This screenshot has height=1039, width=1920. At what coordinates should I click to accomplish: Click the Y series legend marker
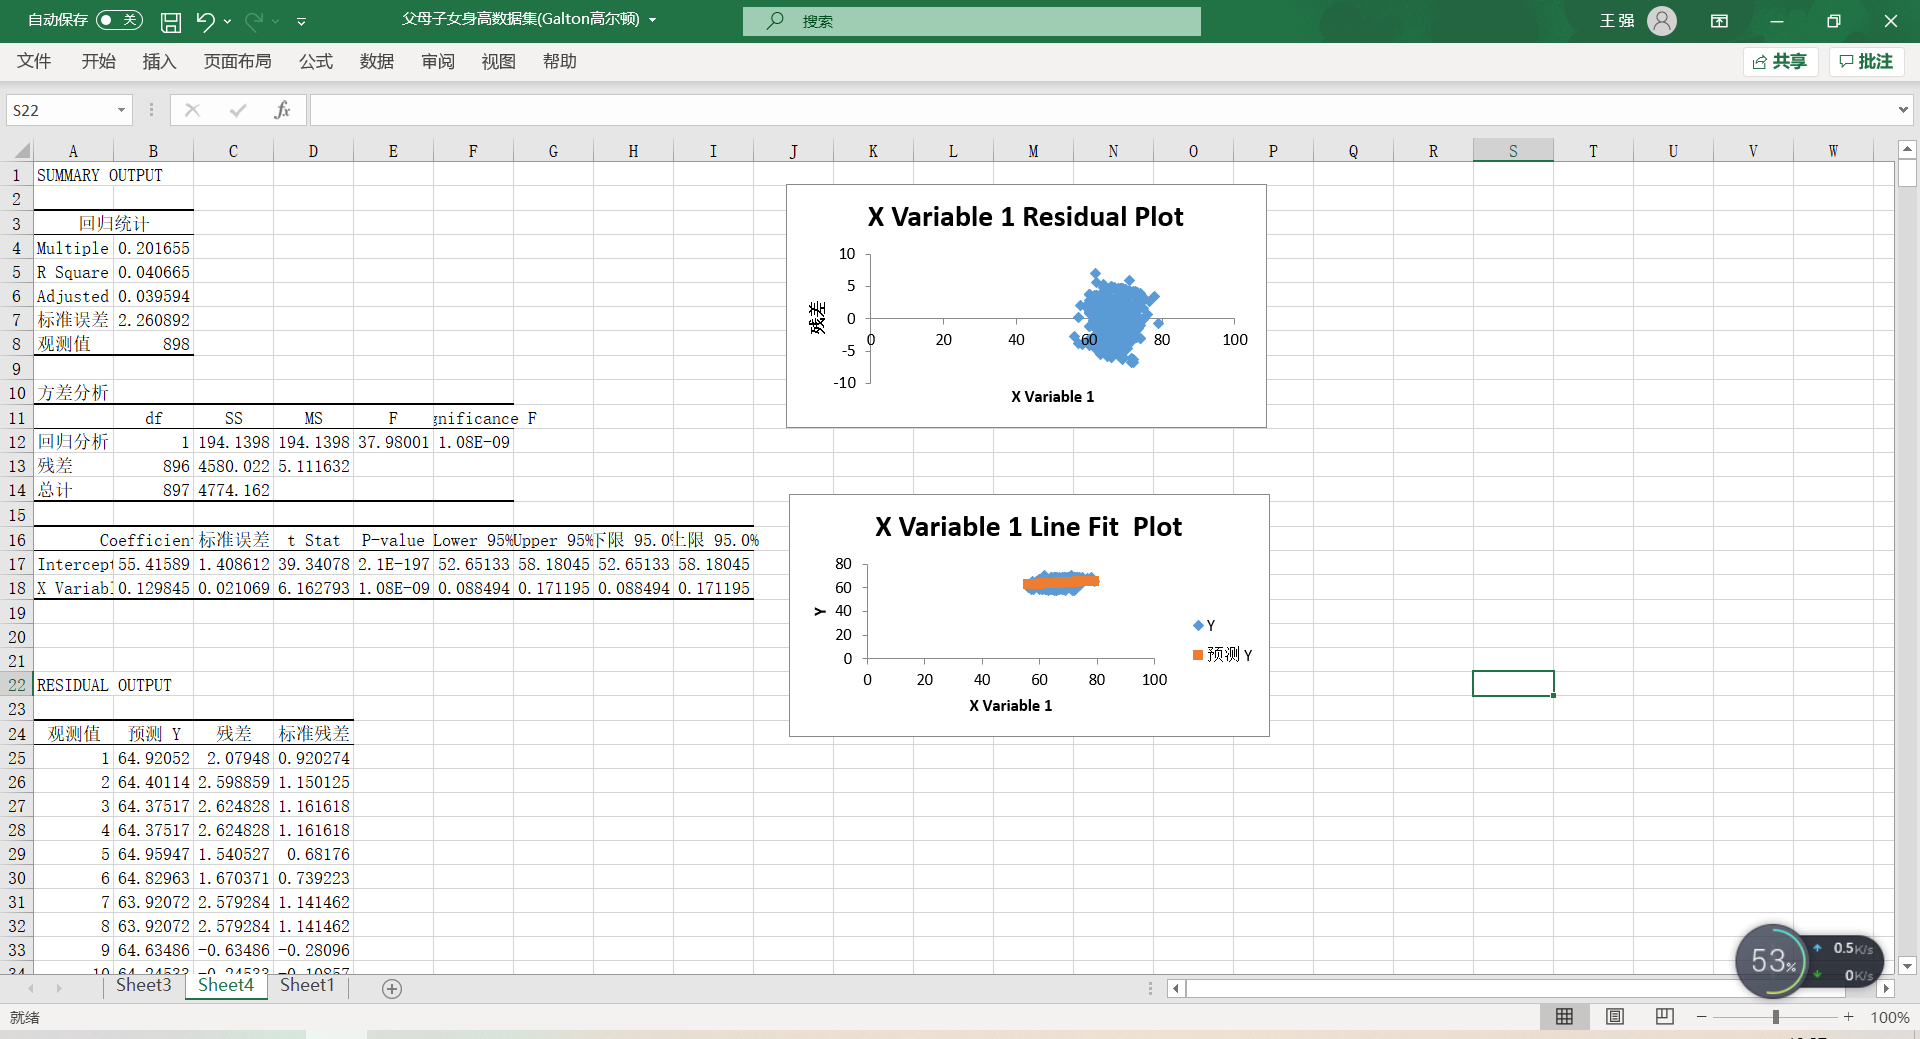(1198, 626)
